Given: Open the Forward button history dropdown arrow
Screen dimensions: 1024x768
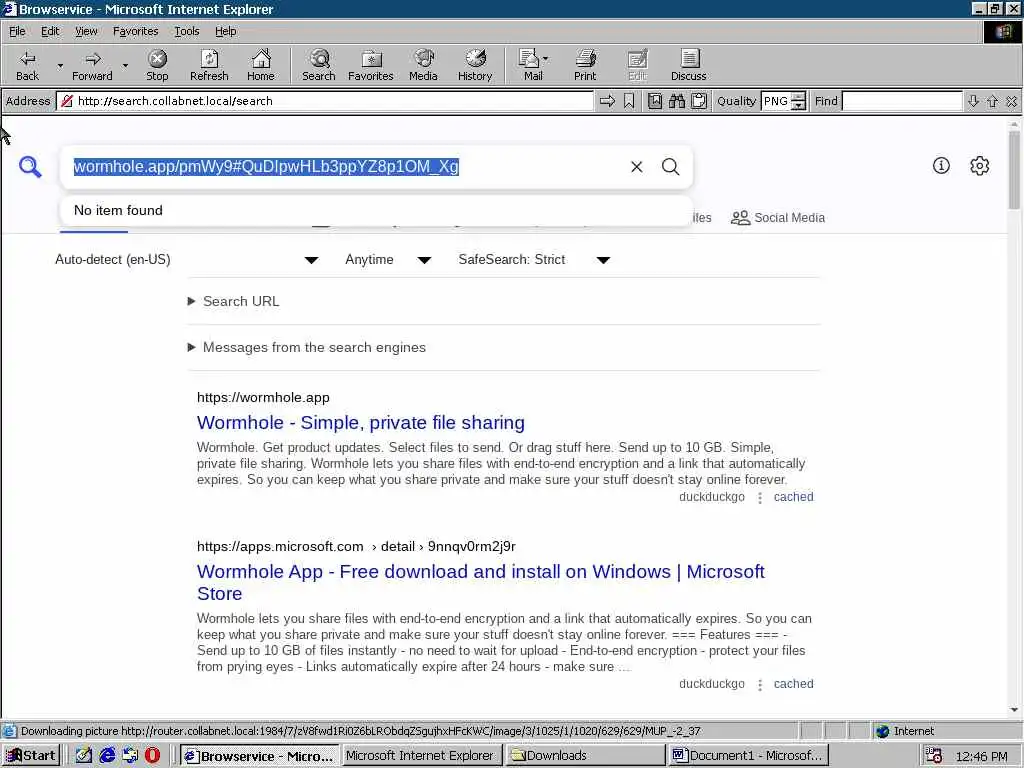Looking at the screenshot, I should tap(125, 65).
